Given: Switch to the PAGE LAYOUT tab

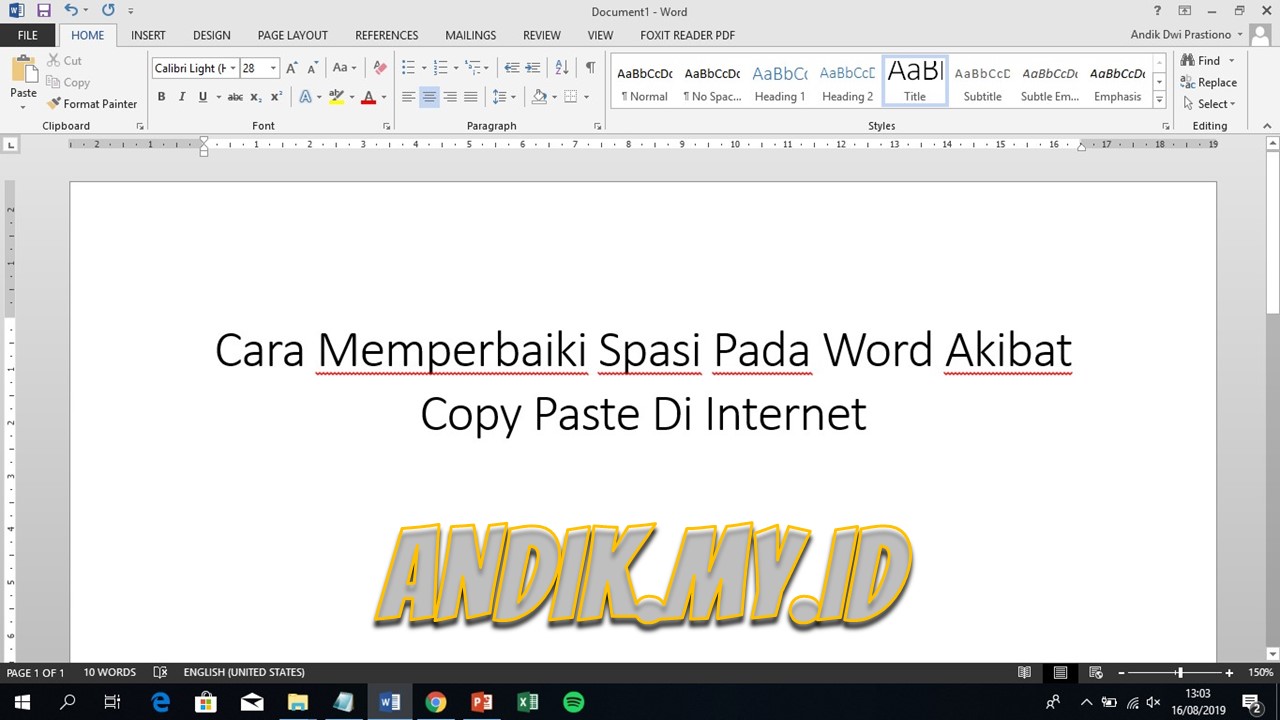Looking at the screenshot, I should [293, 35].
